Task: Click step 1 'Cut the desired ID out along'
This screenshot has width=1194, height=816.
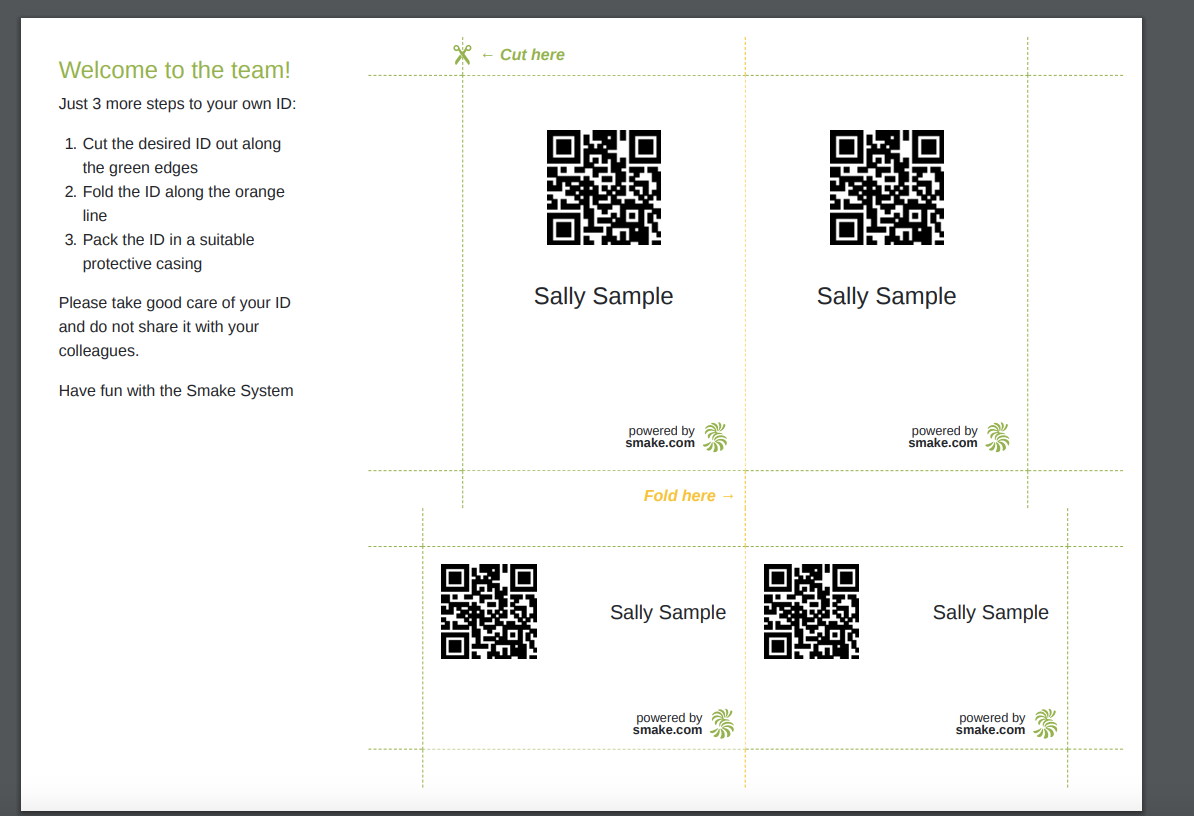Action: tap(181, 144)
